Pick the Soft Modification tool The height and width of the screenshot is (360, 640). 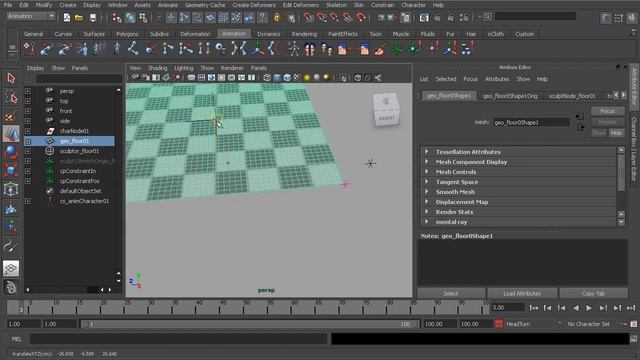(x=11, y=208)
